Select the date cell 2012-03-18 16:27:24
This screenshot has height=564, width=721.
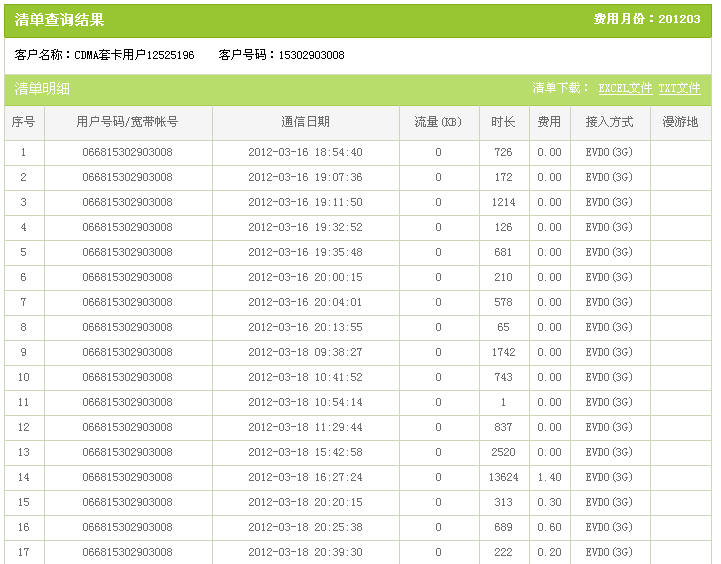pos(305,477)
